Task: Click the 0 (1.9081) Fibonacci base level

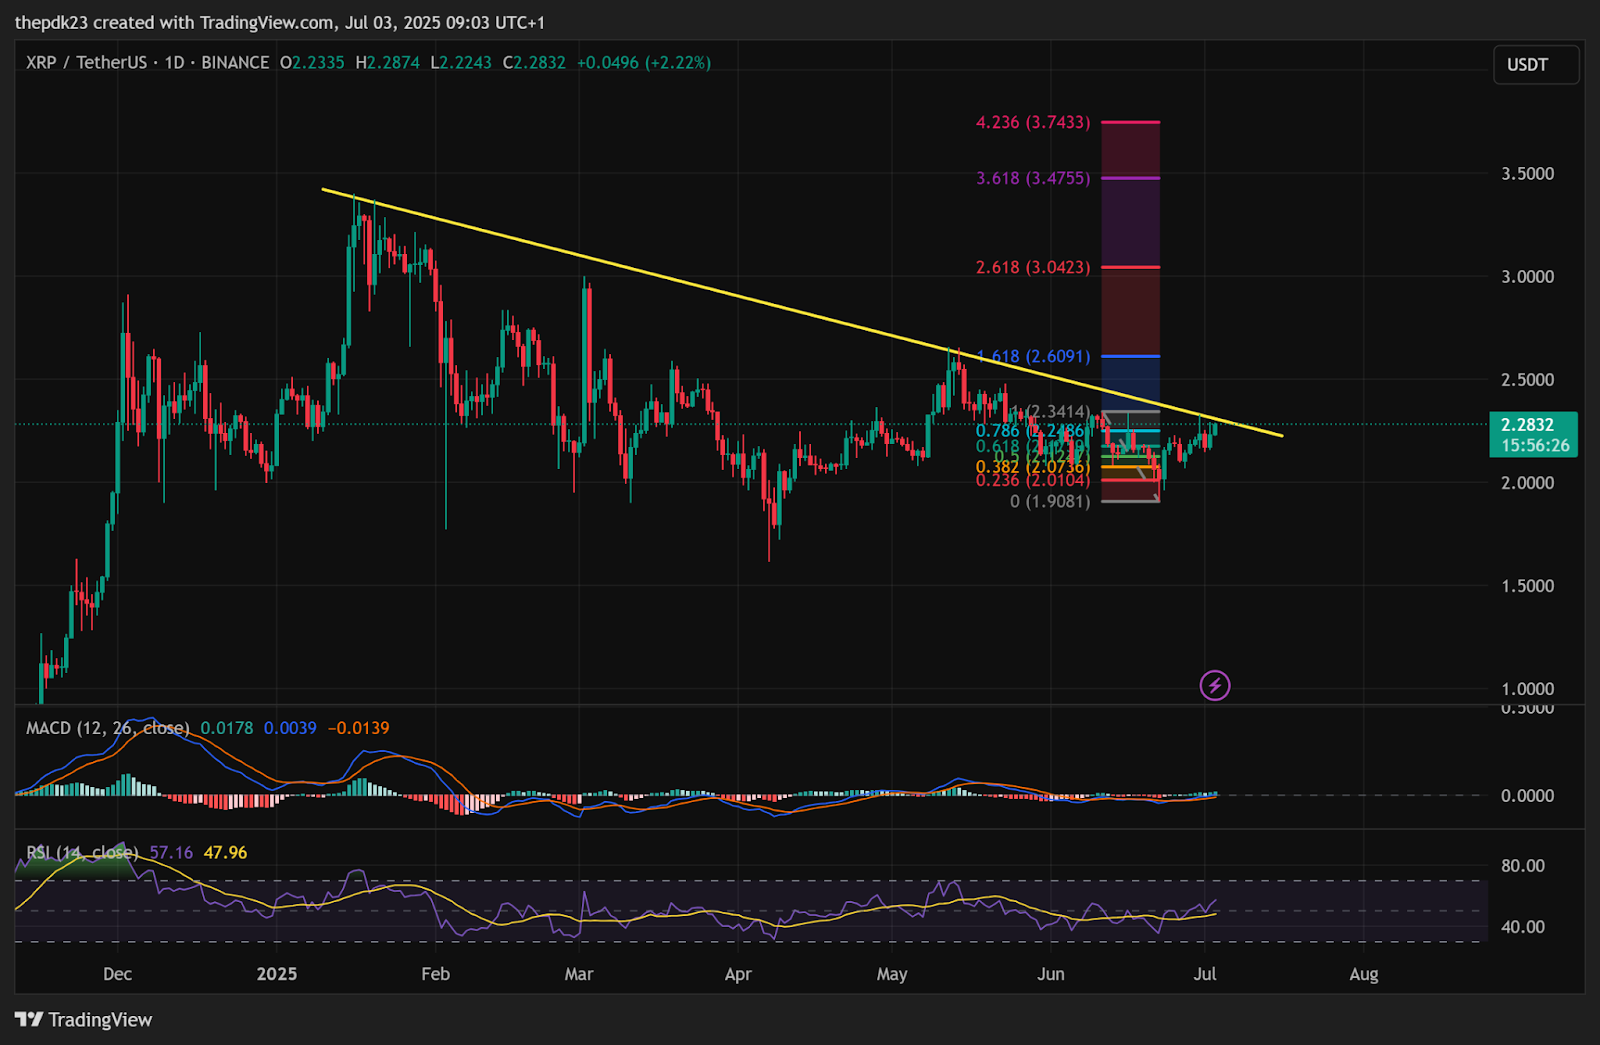Action: tap(1050, 501)
